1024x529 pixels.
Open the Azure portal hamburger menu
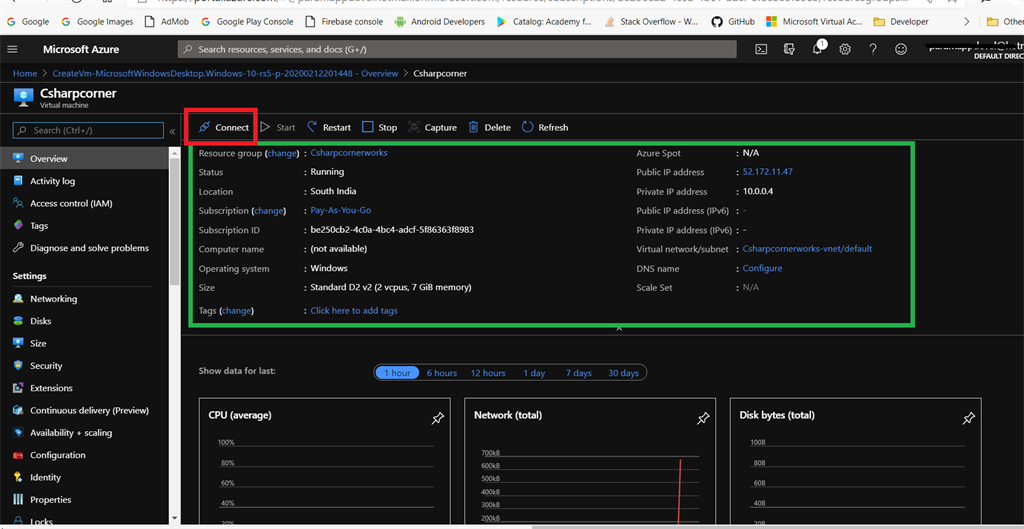(12, 50)
